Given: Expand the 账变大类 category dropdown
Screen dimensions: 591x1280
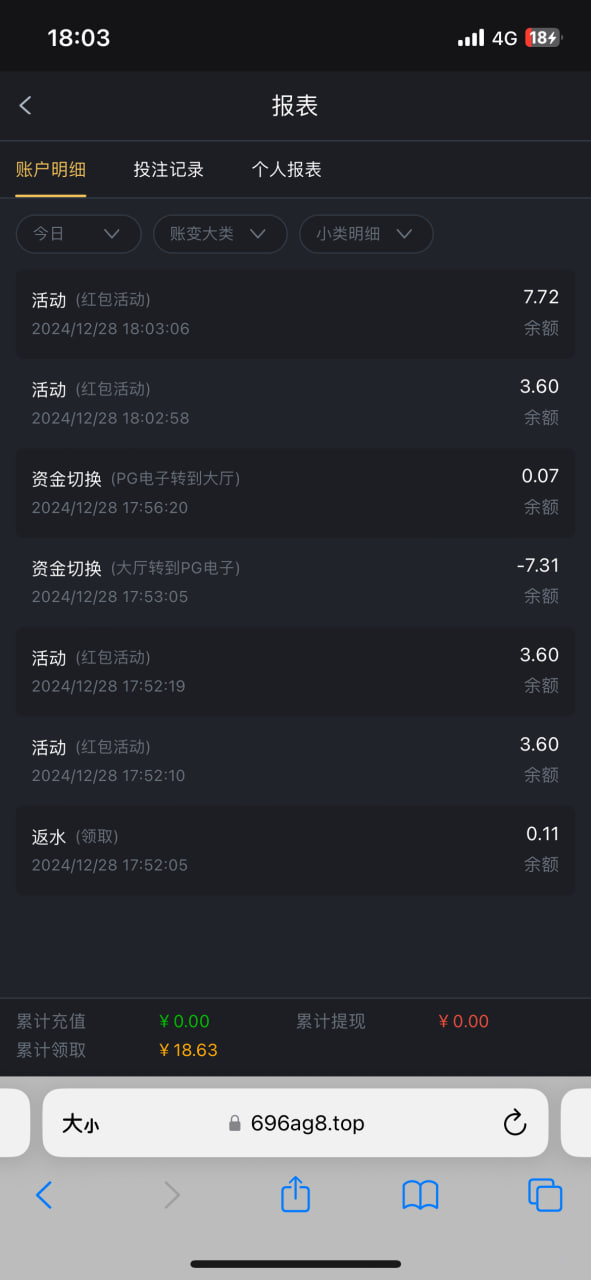Looking at the screenshot, I should tap(220, 233).
